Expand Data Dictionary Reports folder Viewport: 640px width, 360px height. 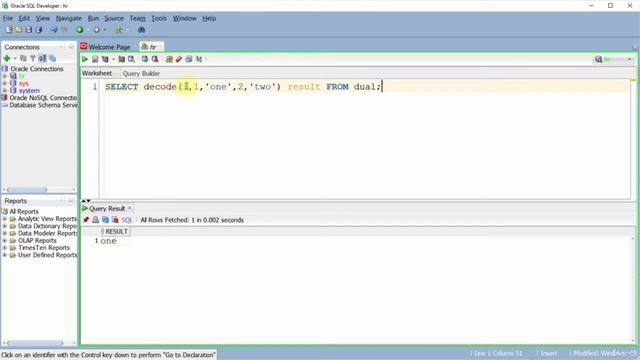click(x=5, y=226)
